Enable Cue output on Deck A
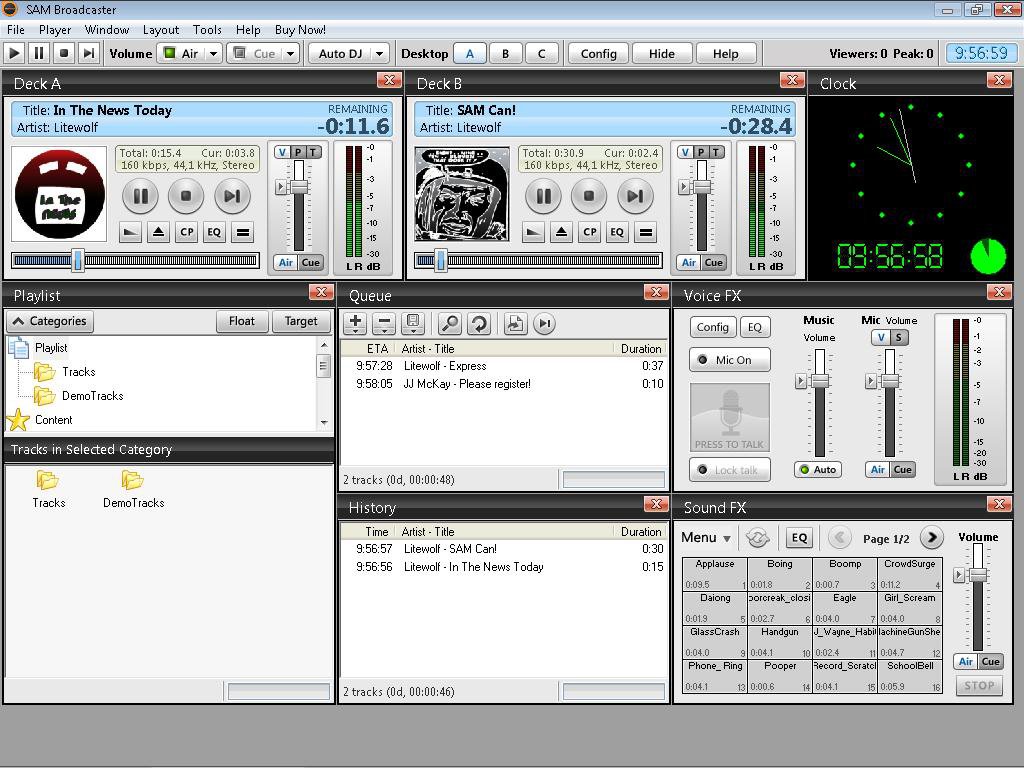The image size is (1024, 768). coord(310,263)
